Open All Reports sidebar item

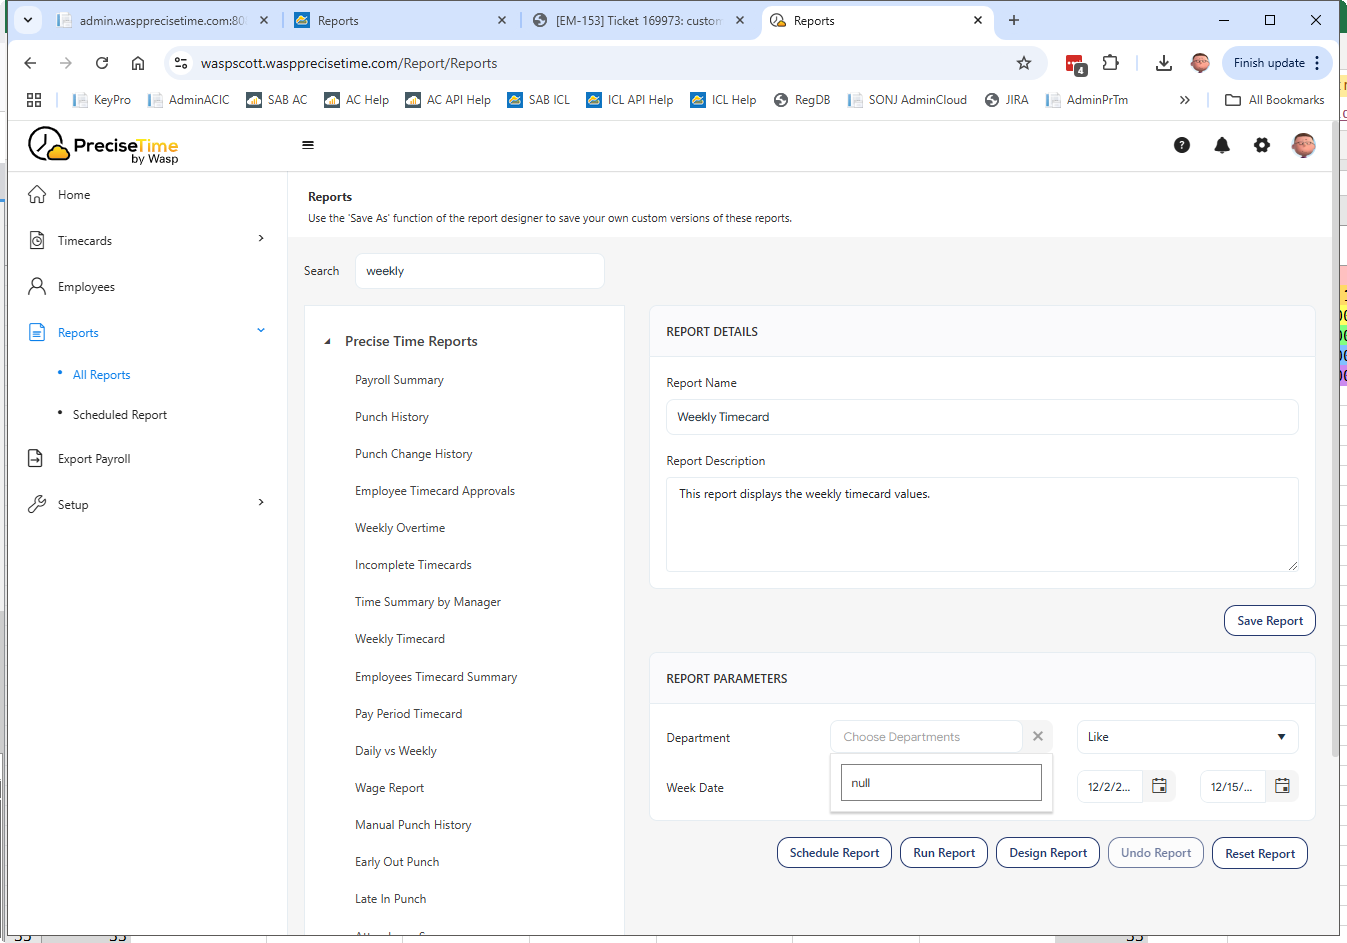coord(101,375)
